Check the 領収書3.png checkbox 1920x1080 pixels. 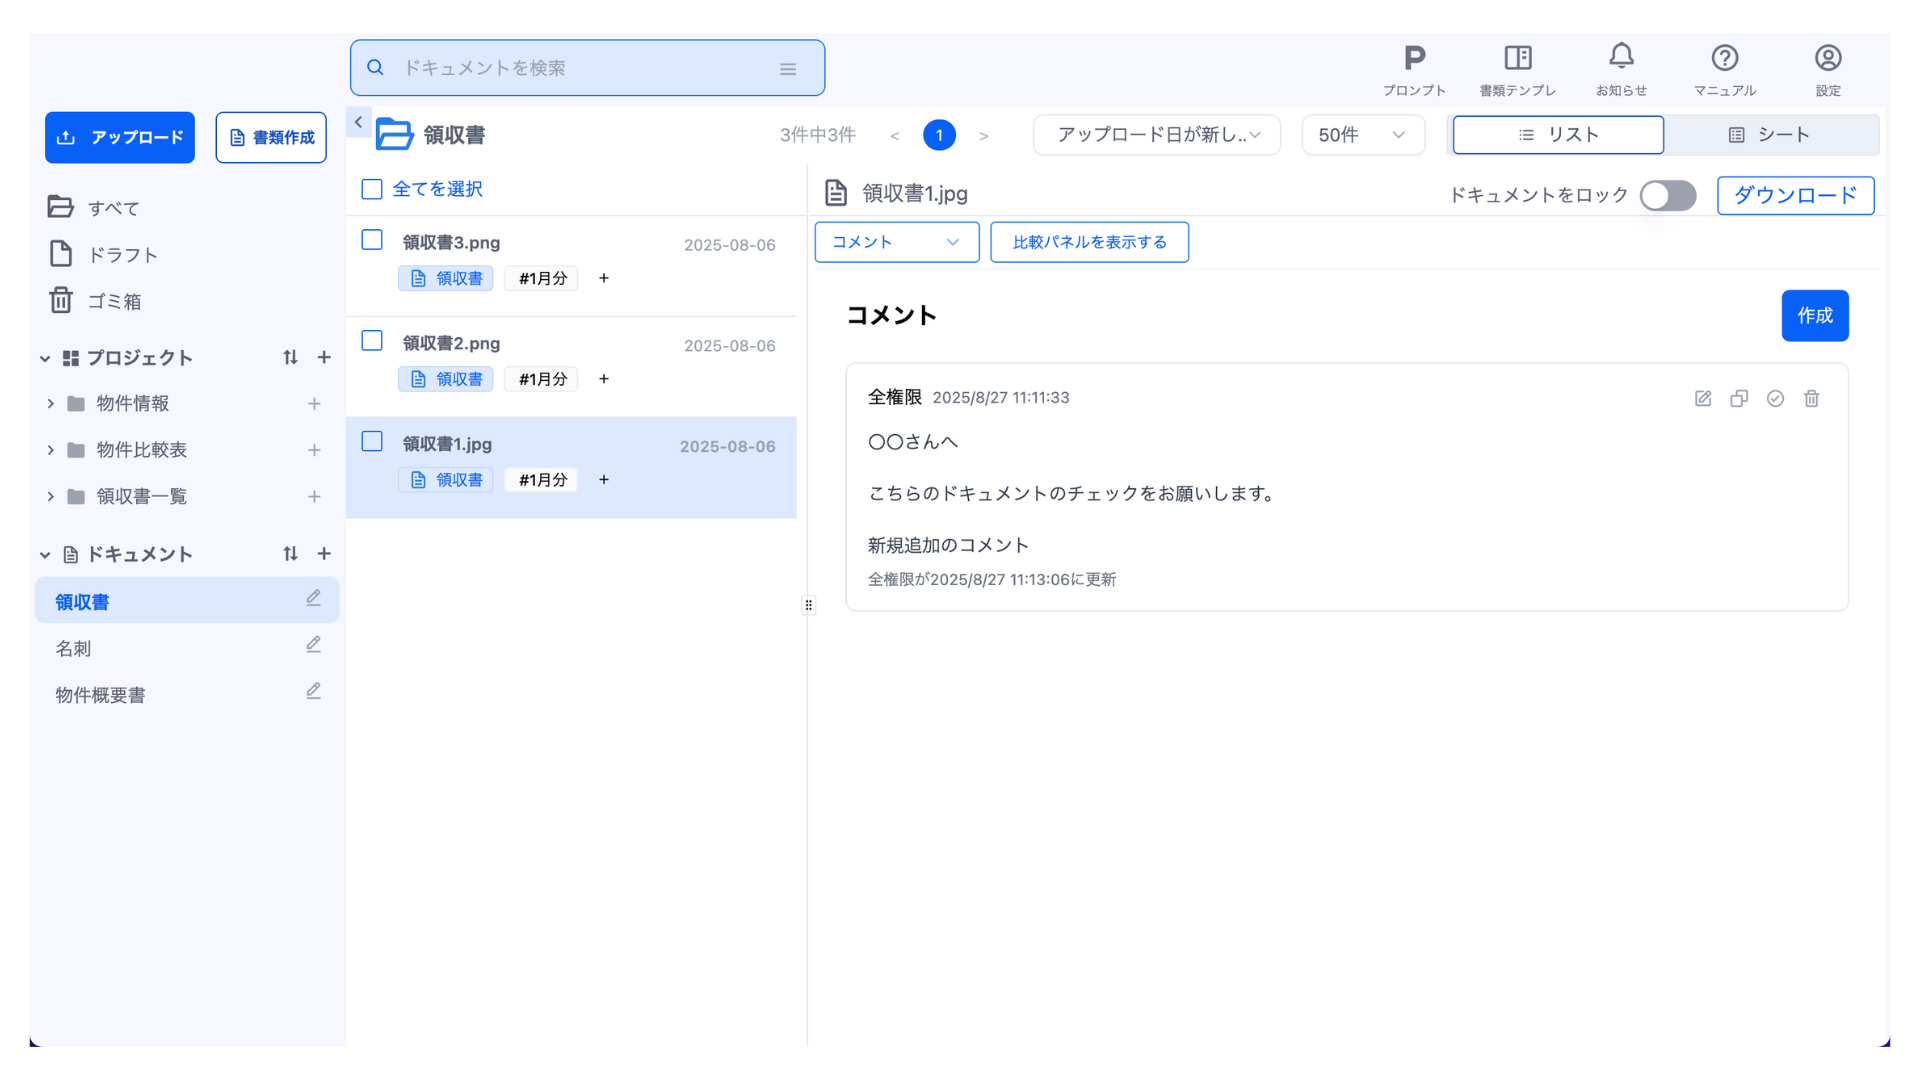(x=372, y=240)
